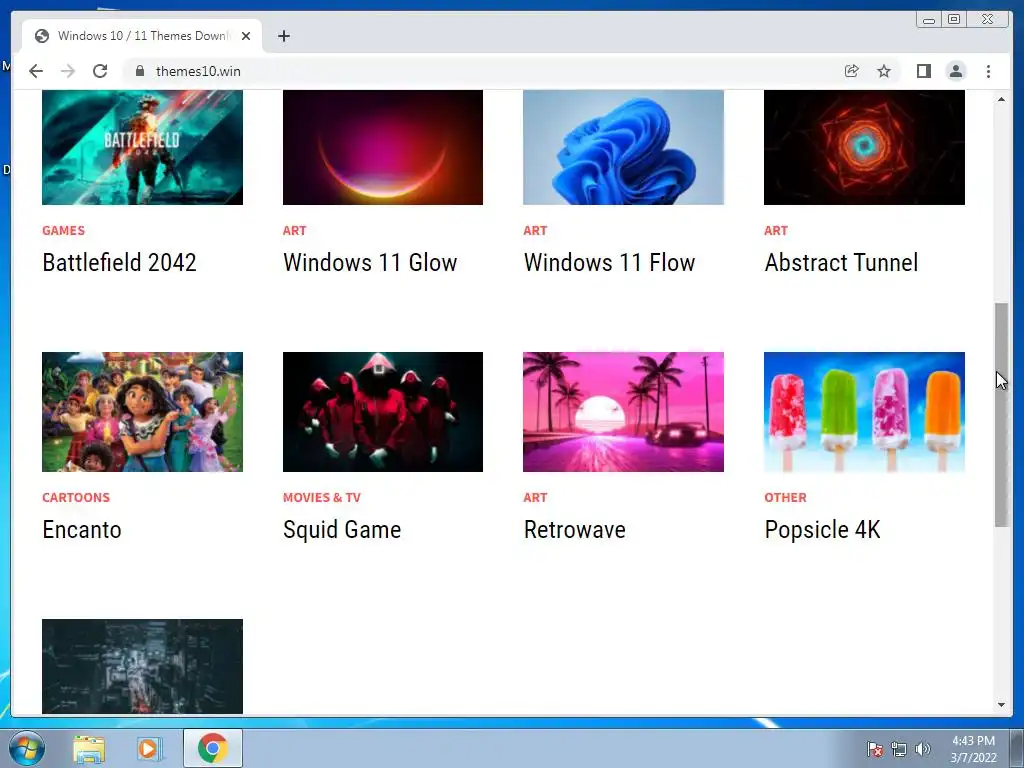
Task: Open the Encanto thumbnail image
Action: click(x=142, y=412)
